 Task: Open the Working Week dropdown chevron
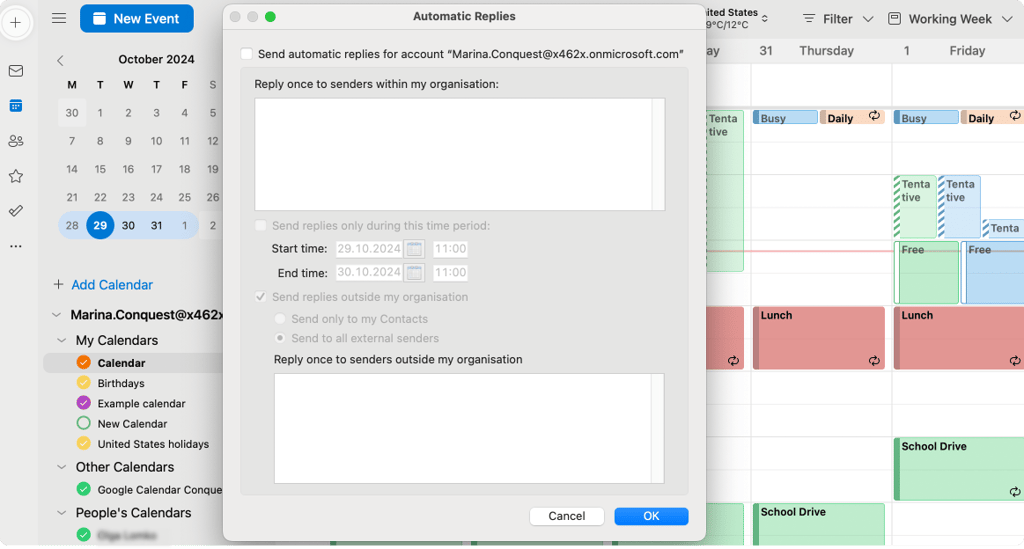[1007, 19]
